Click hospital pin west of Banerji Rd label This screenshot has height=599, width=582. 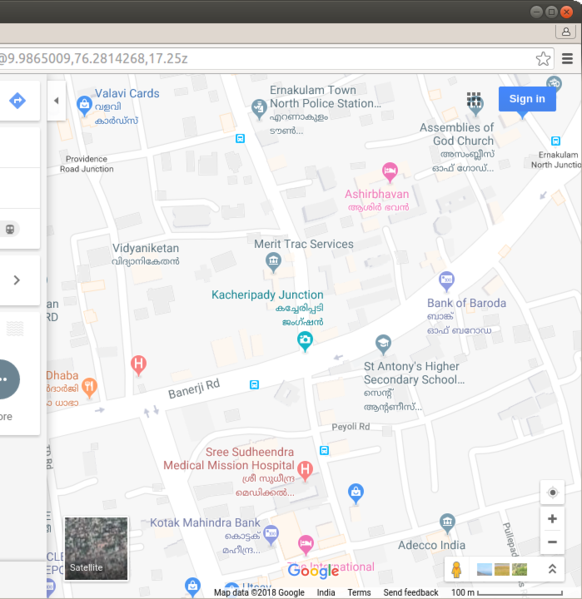tap(138, 365)
